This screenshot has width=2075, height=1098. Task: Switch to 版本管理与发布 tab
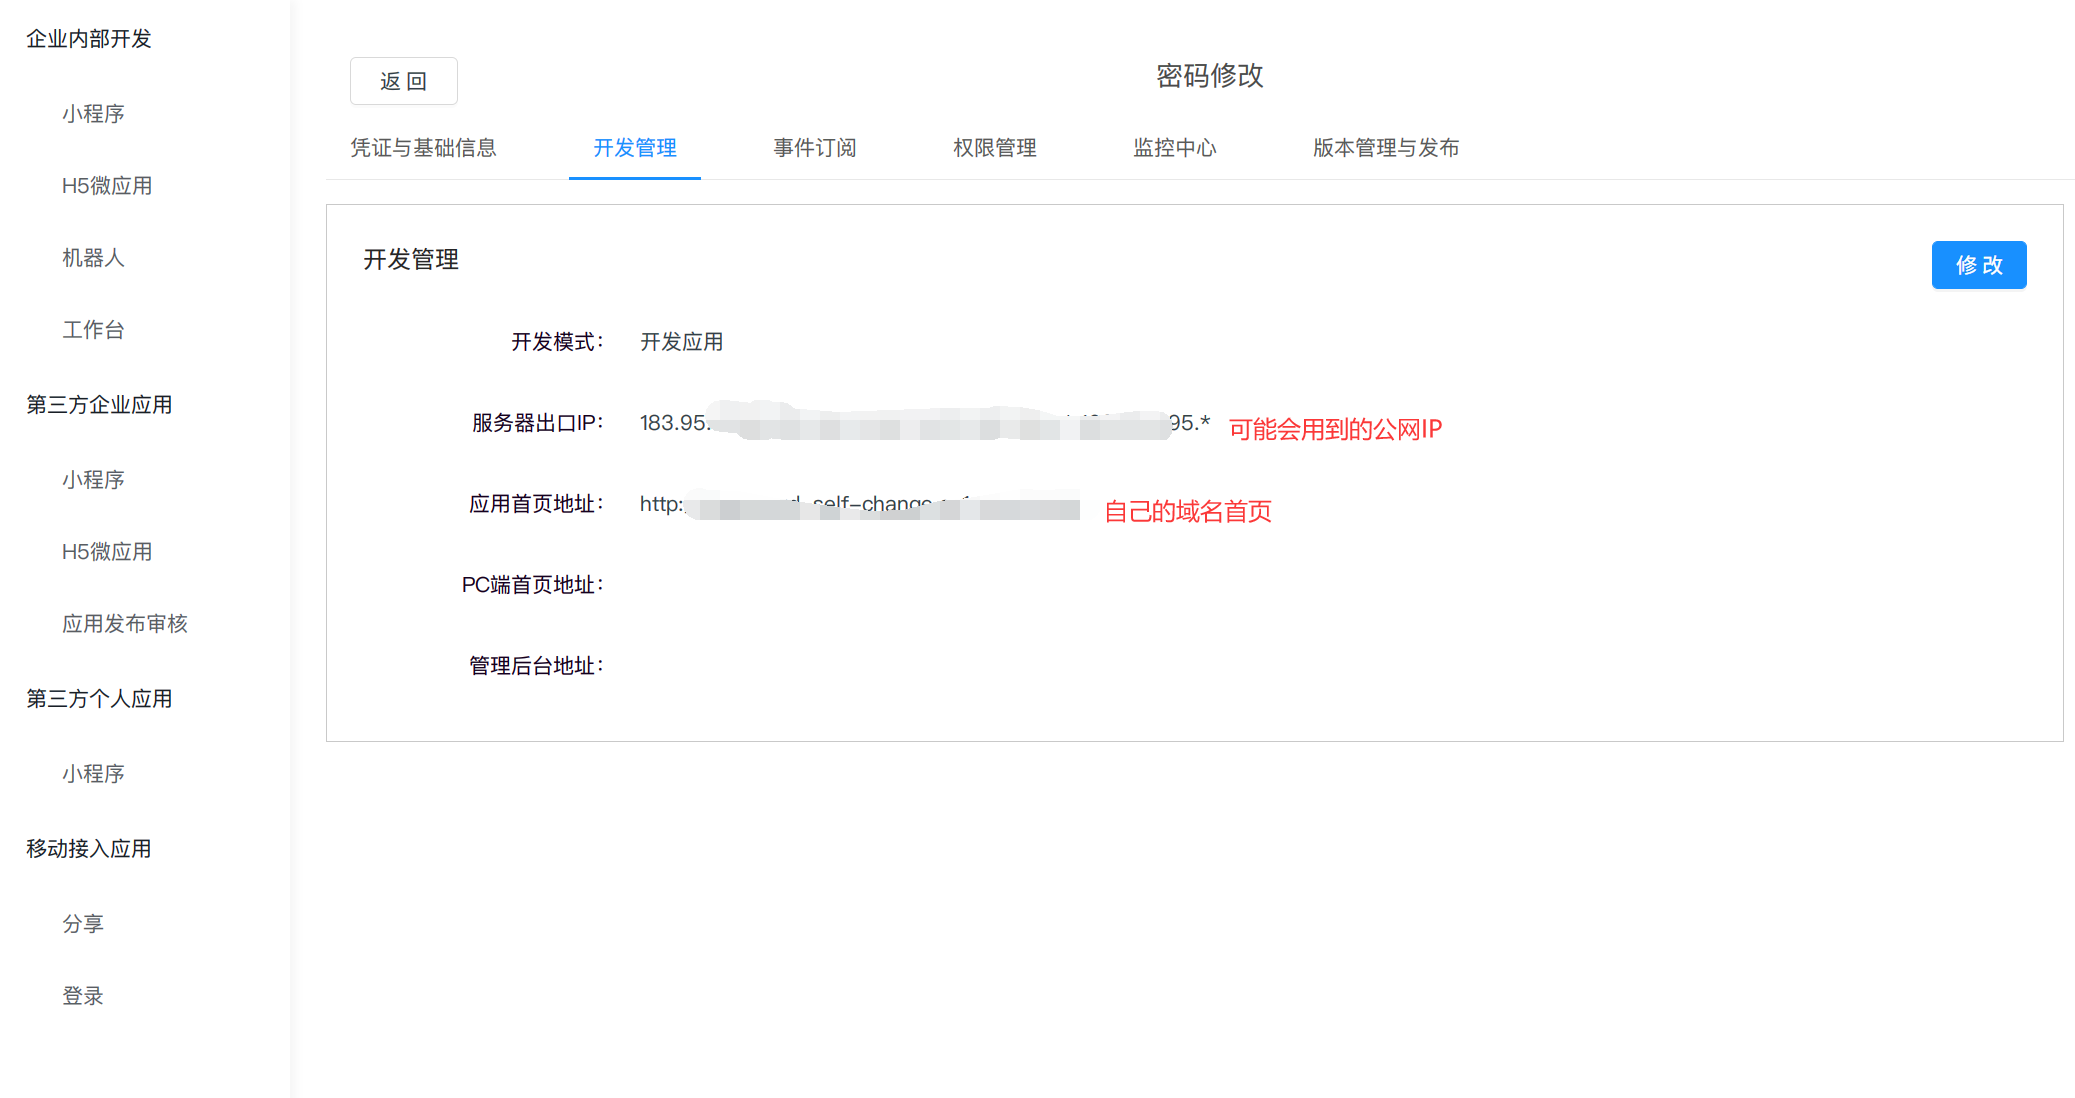click(x=1385, y=148)
